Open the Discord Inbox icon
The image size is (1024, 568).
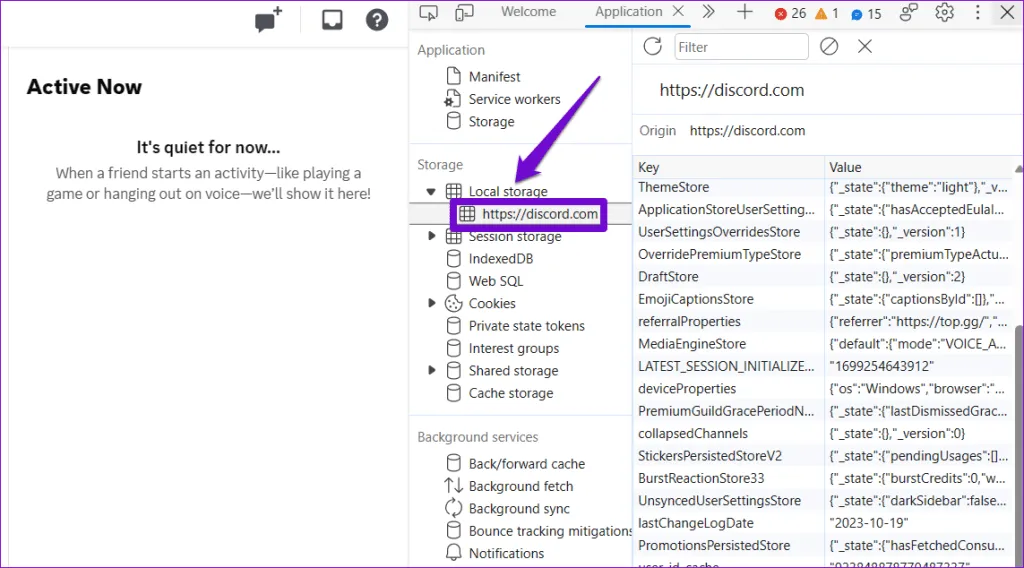pyautogui.click(x=332, y=20)
